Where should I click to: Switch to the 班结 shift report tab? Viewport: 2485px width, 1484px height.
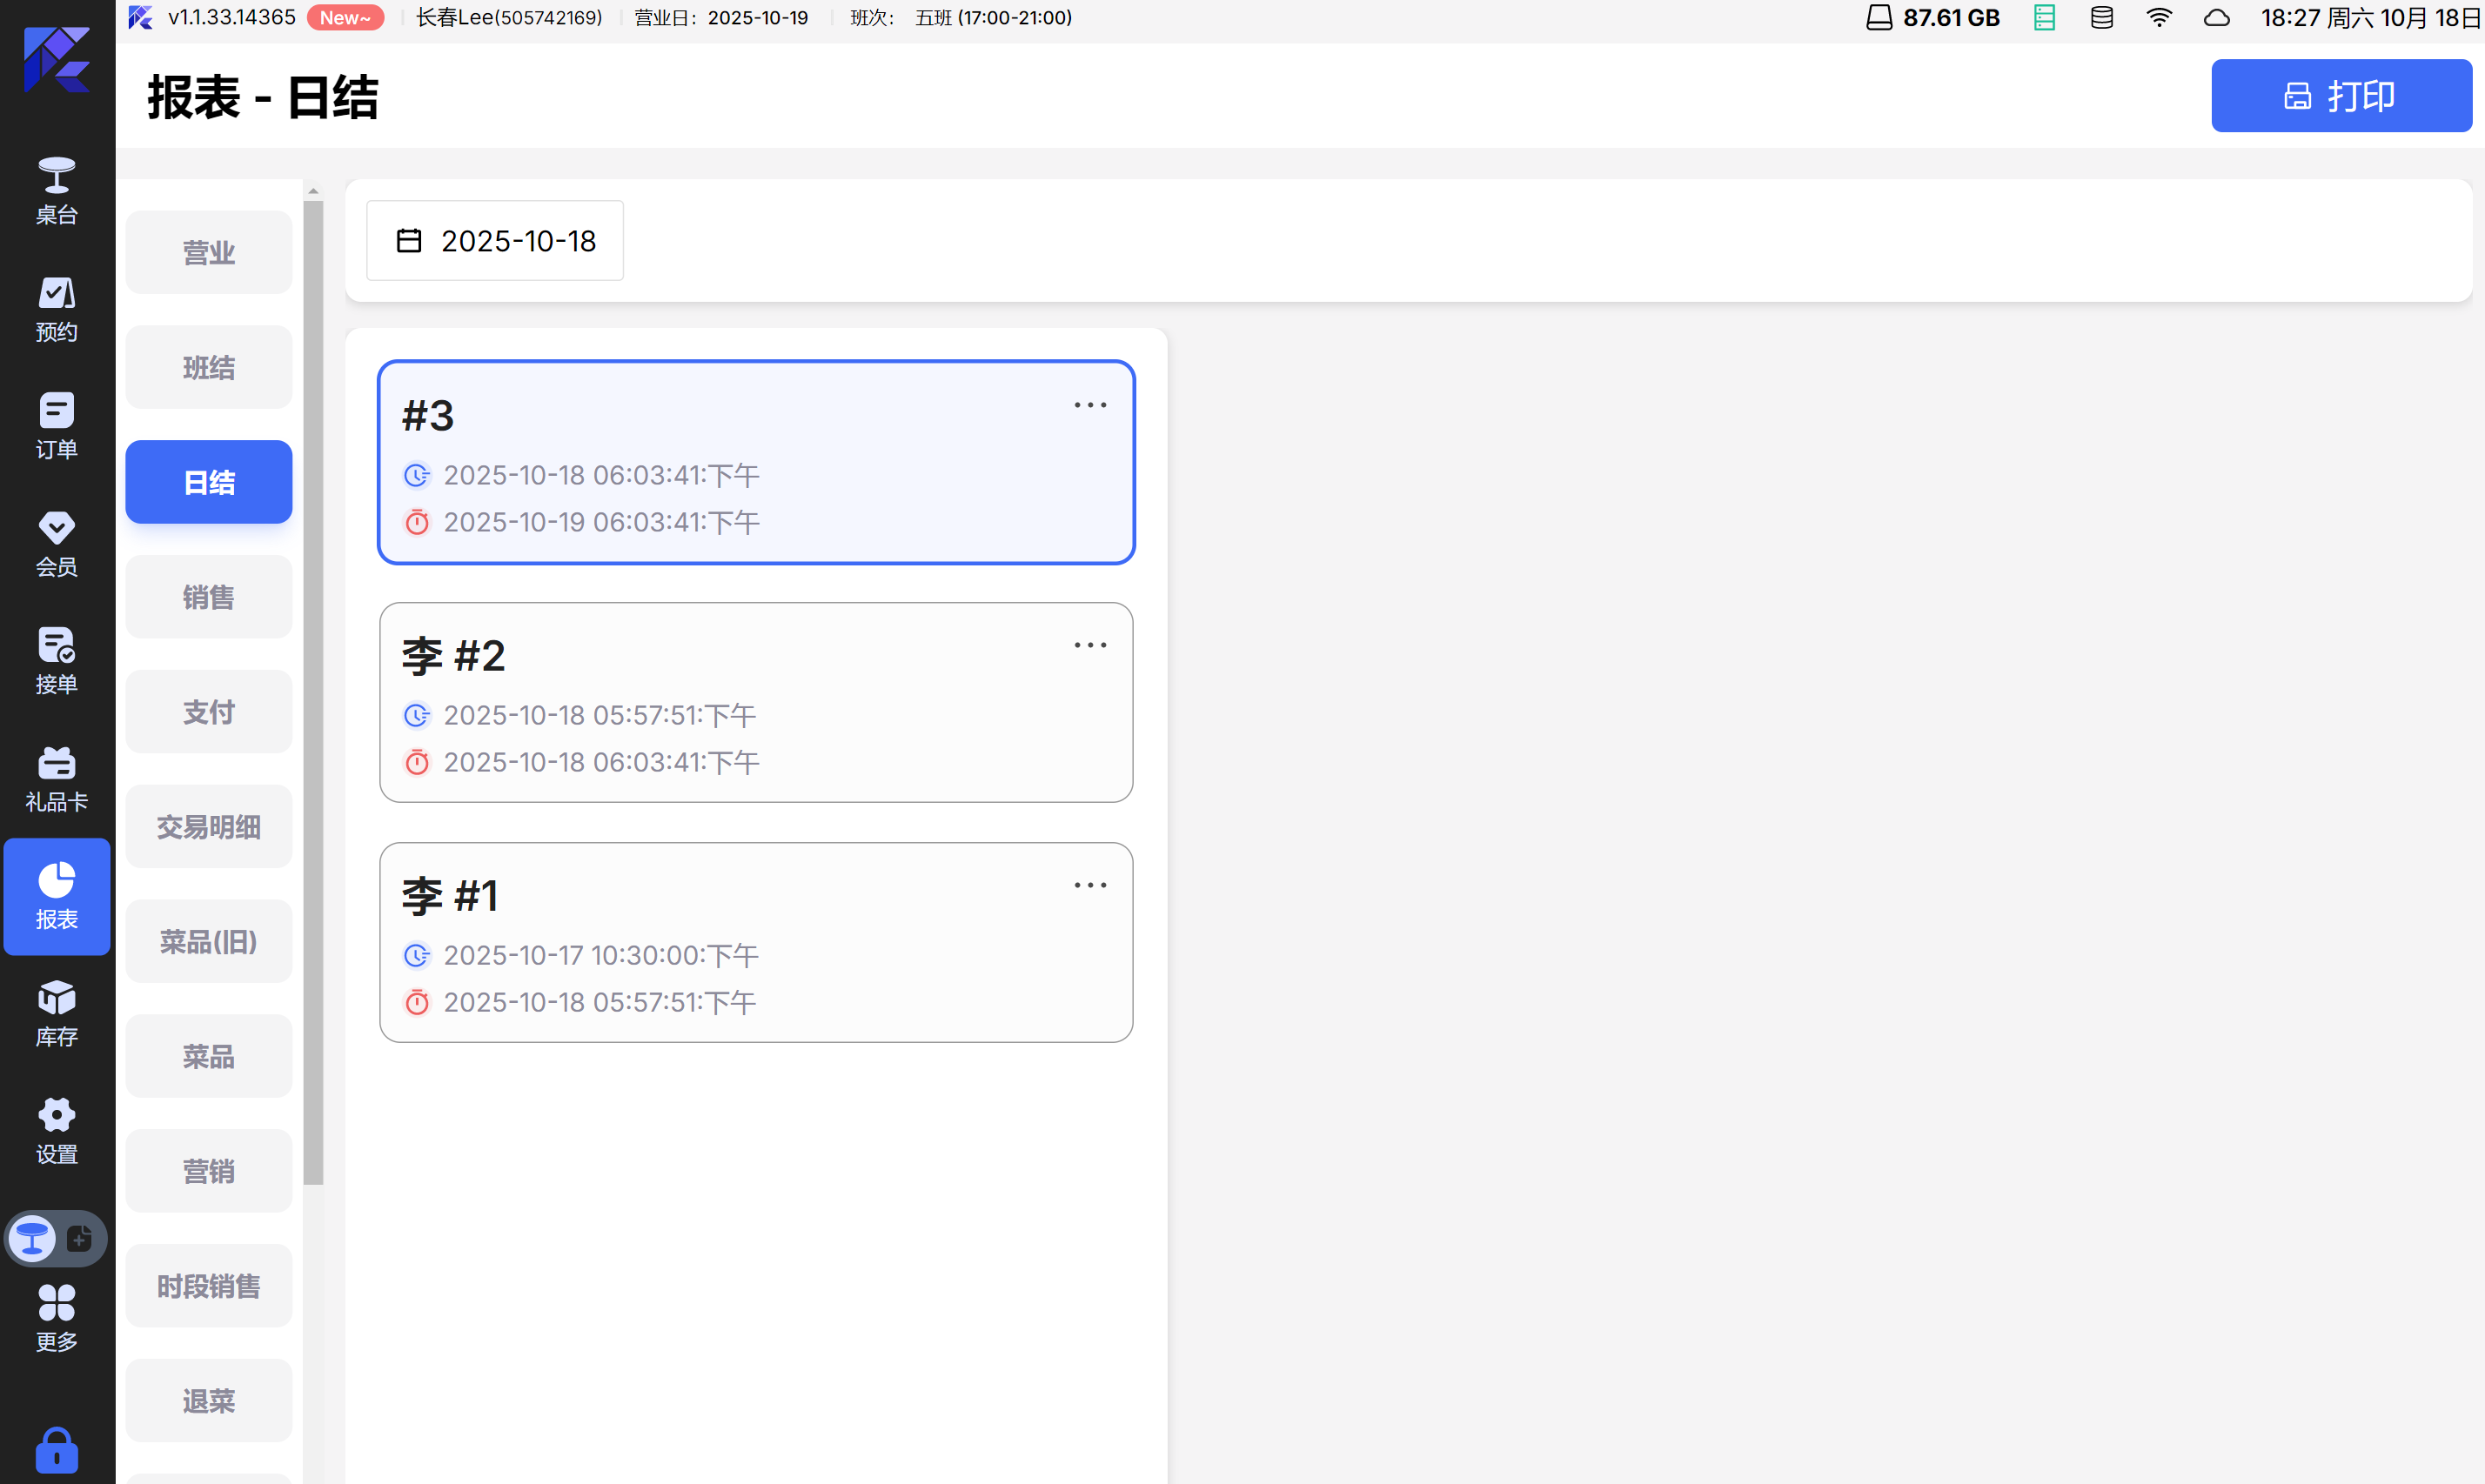click(x=208, y=367)
